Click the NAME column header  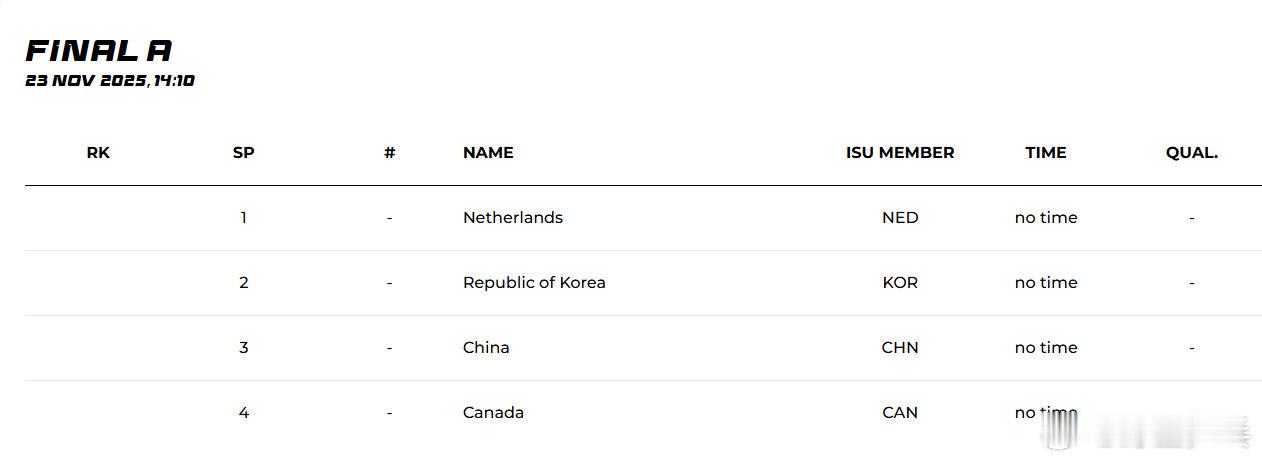pyautogui.click(x=488, y=152)
